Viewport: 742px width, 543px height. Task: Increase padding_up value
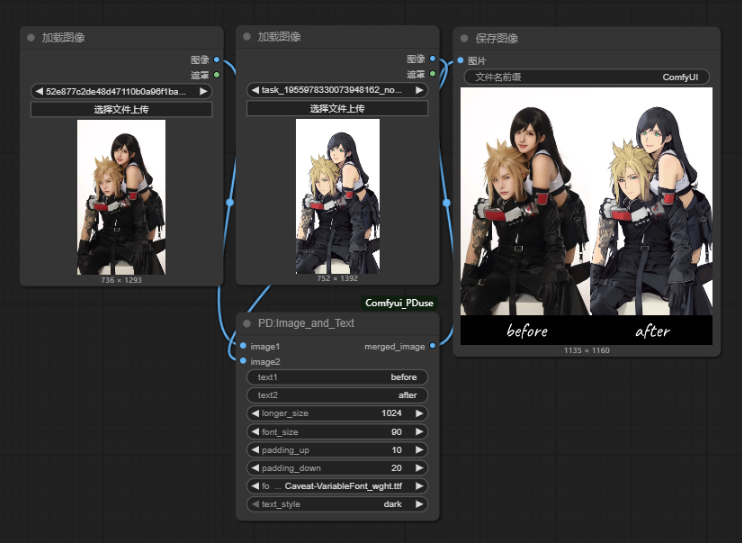point(419,450)
